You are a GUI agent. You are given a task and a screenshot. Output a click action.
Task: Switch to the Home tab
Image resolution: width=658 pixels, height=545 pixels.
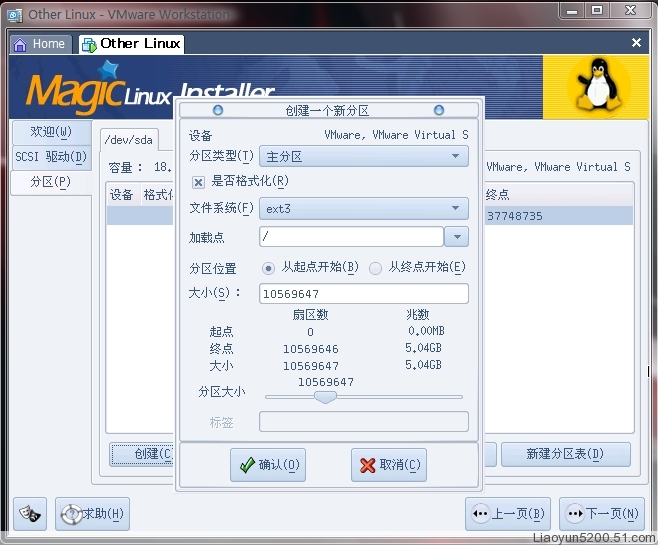(41, 44)
